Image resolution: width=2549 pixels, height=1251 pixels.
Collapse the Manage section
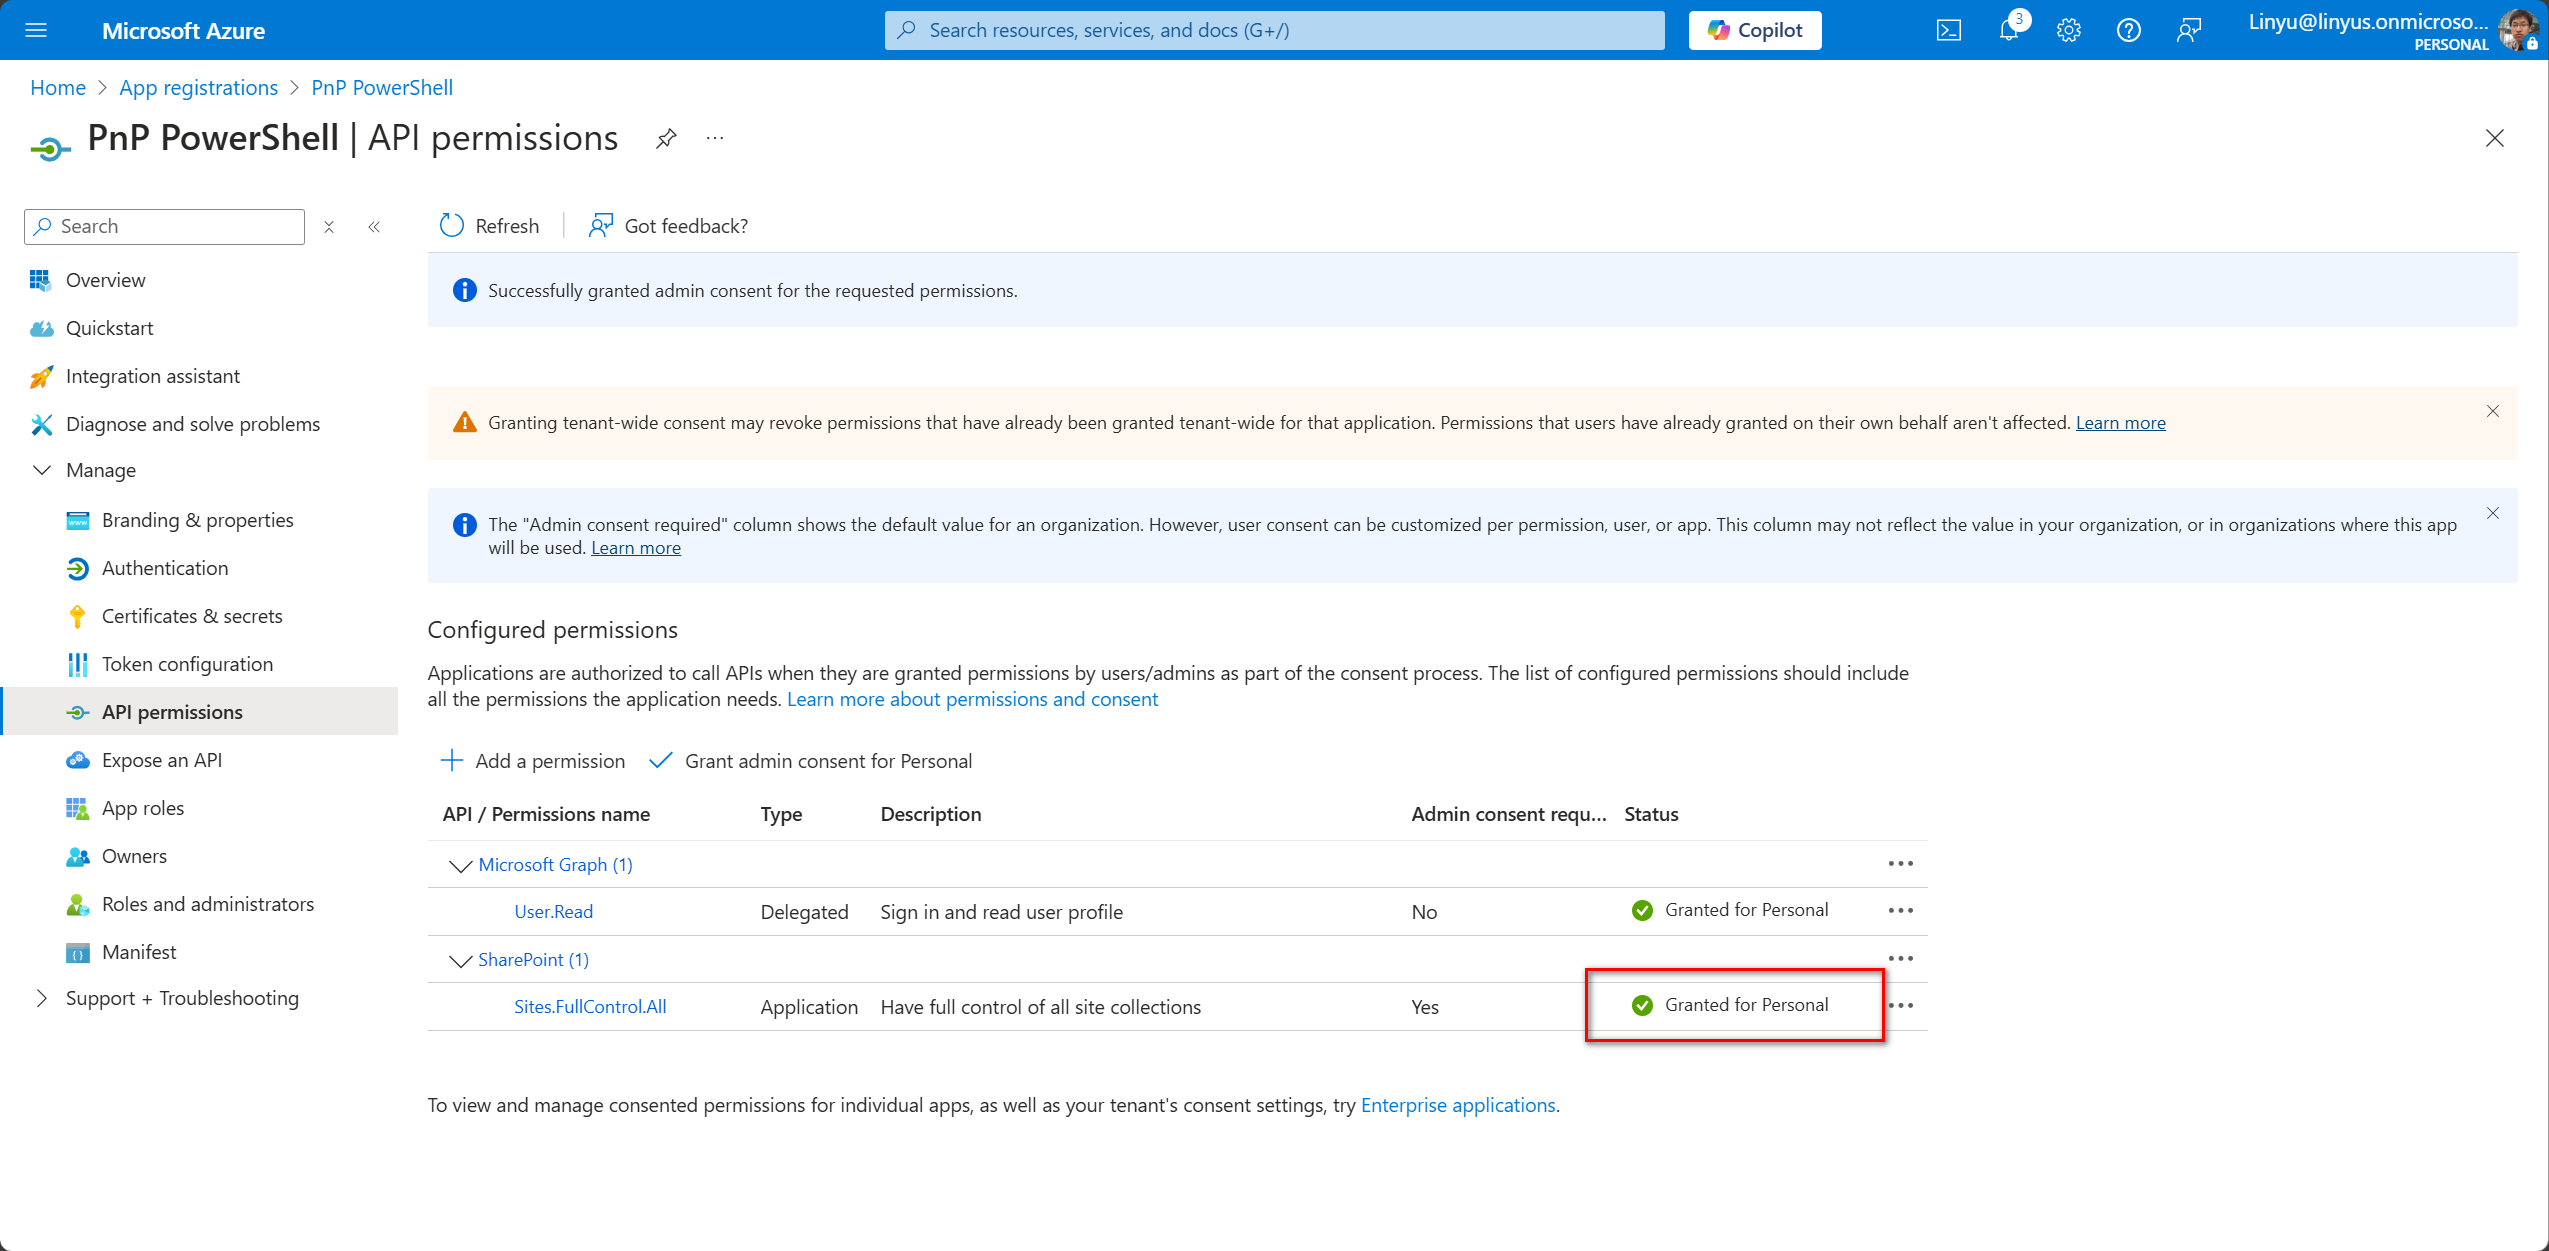pyautogui.click(x=41, y=470)
